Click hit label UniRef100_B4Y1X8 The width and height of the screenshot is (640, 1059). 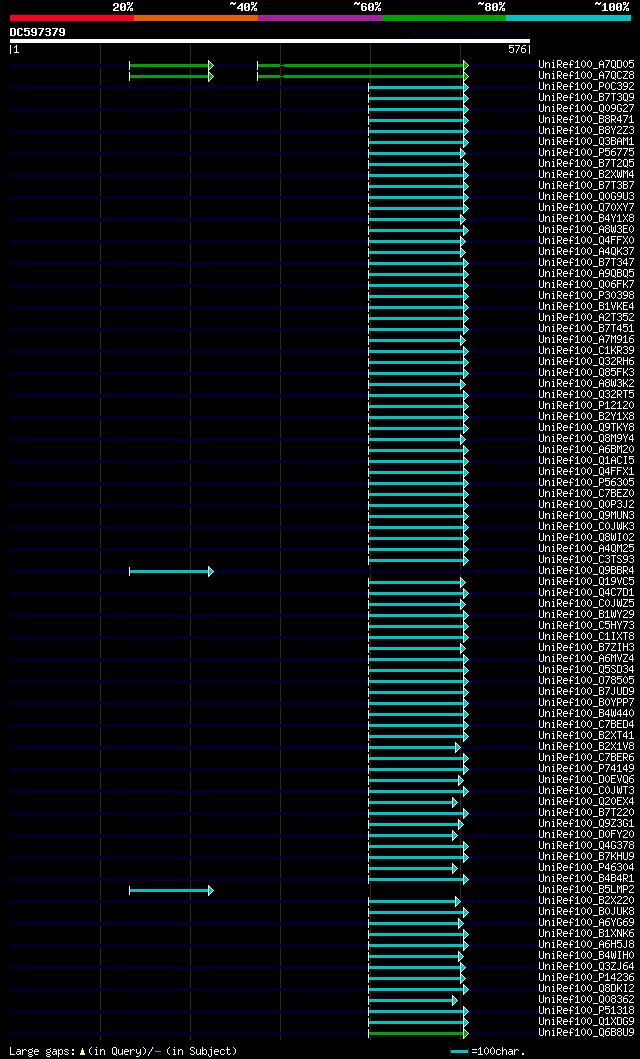pos(586,218)
